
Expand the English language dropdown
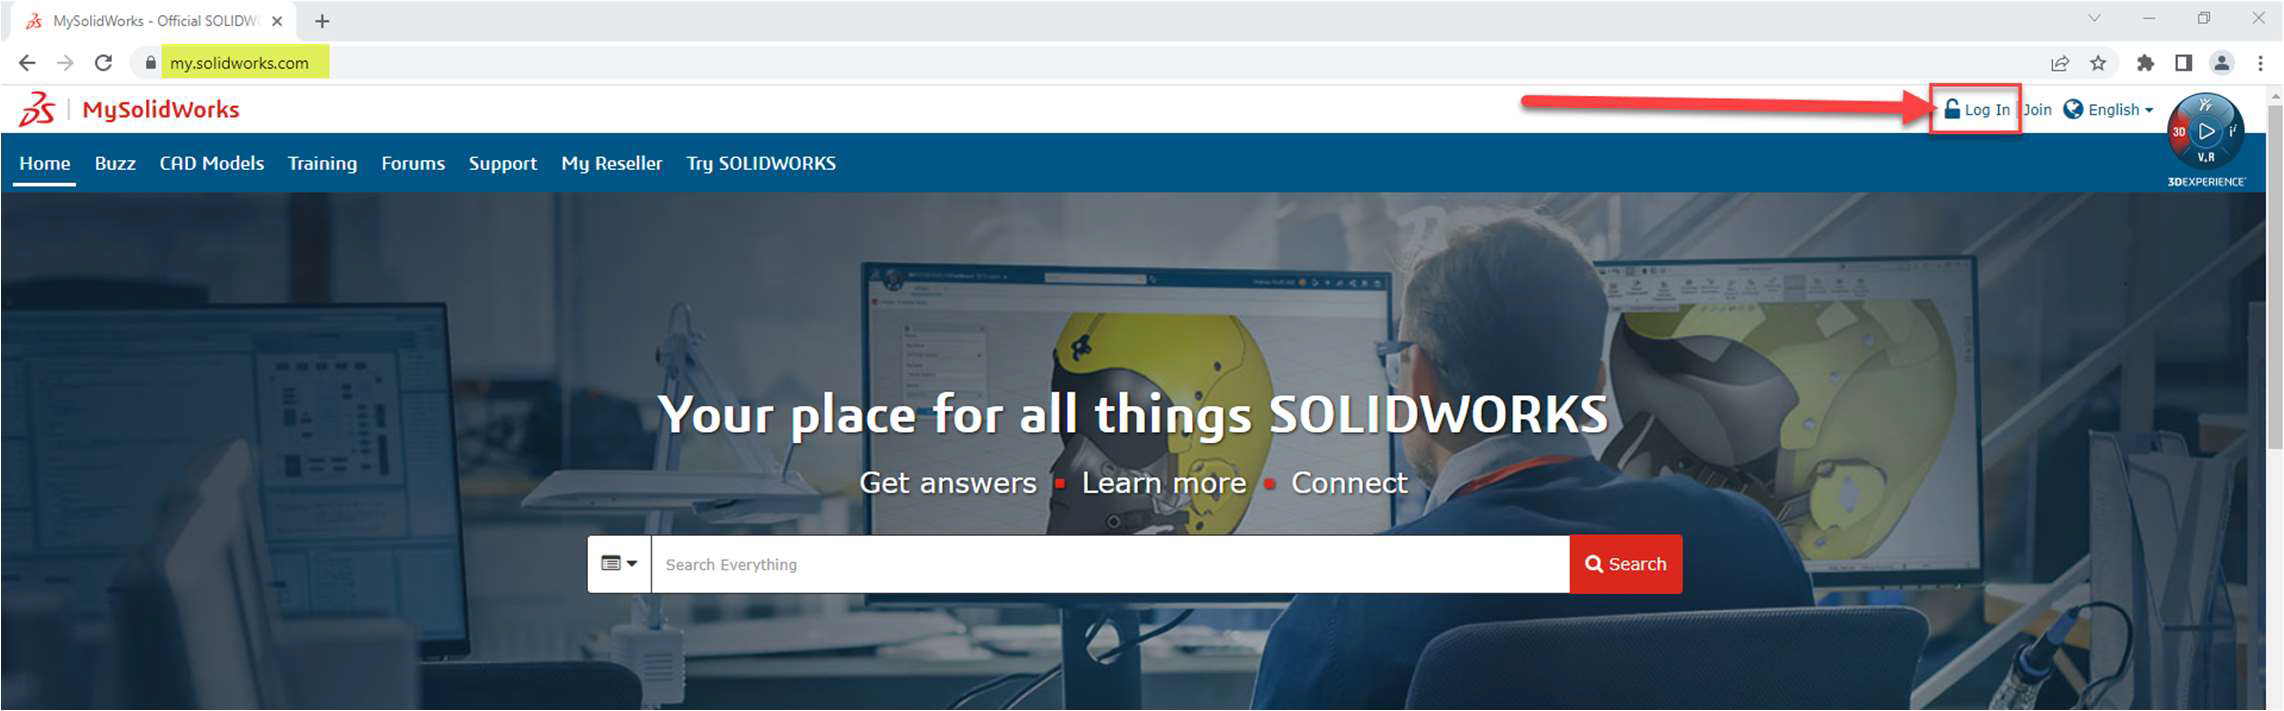coord(2109,110)
